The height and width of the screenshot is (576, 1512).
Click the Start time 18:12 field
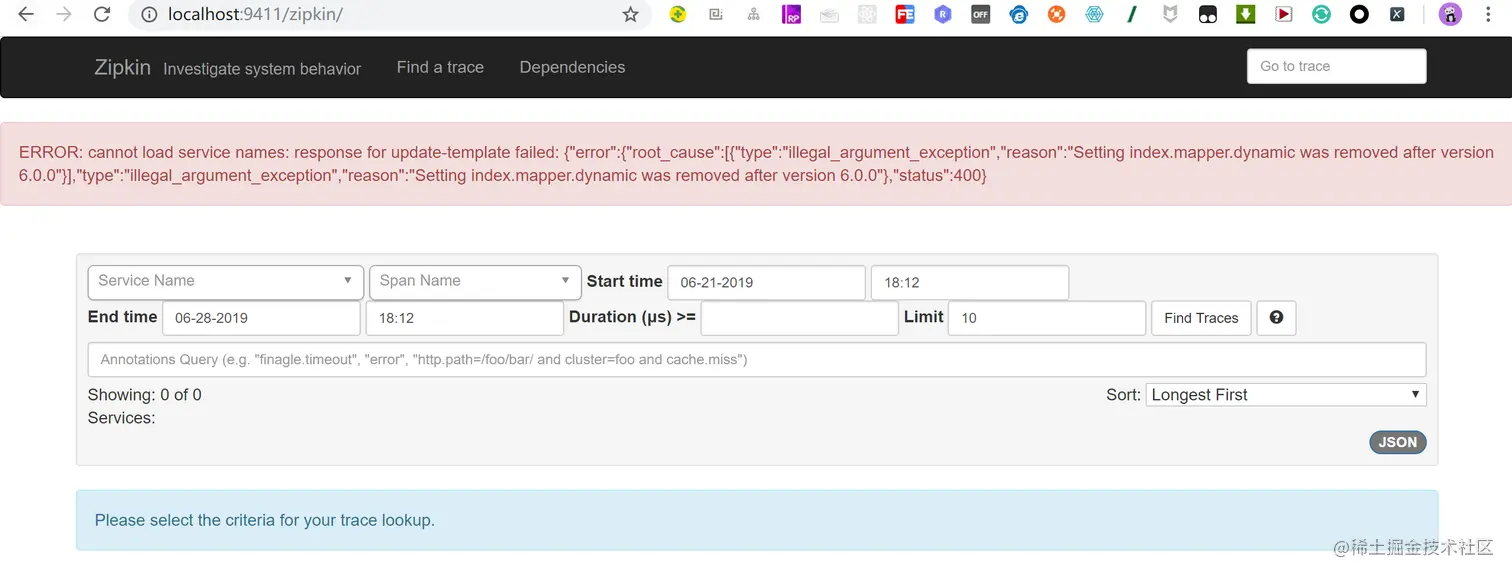pos(970,283)
